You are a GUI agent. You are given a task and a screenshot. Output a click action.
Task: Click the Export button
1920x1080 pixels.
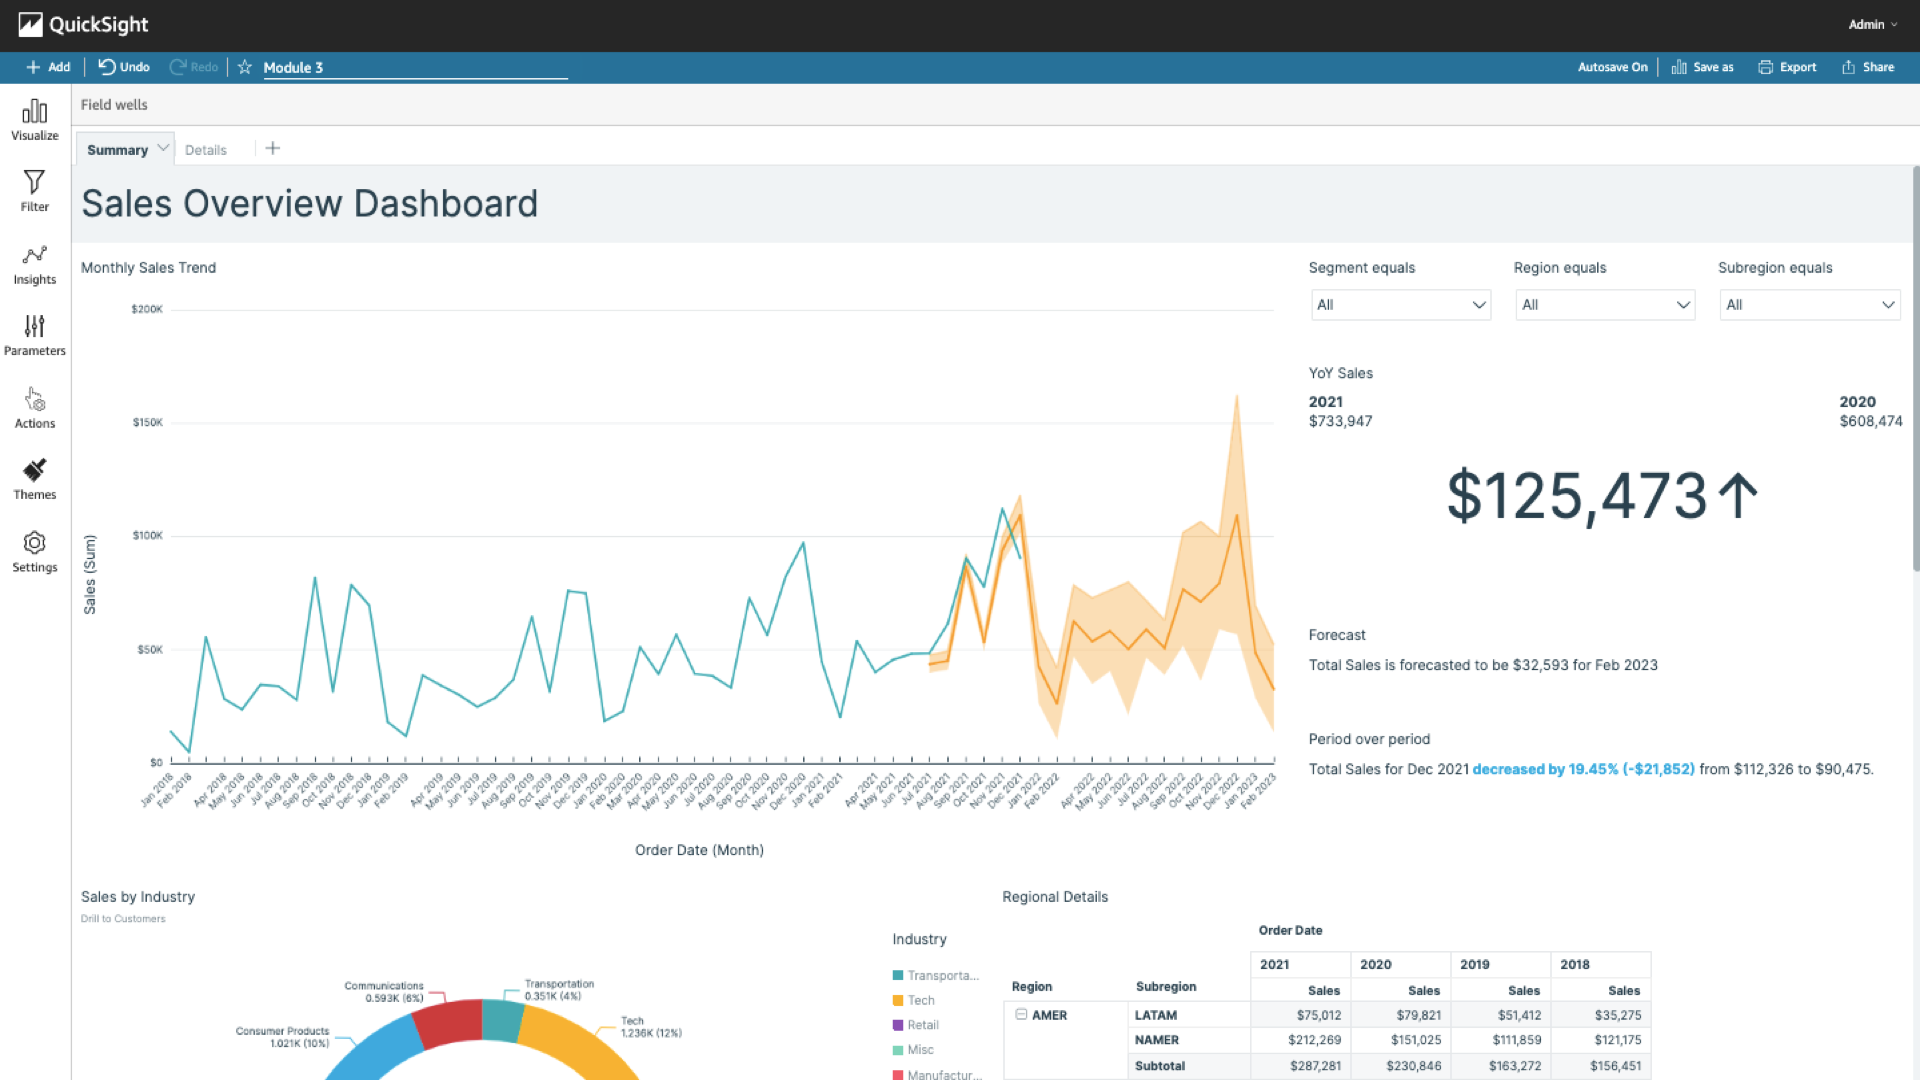pos(1788,67)
